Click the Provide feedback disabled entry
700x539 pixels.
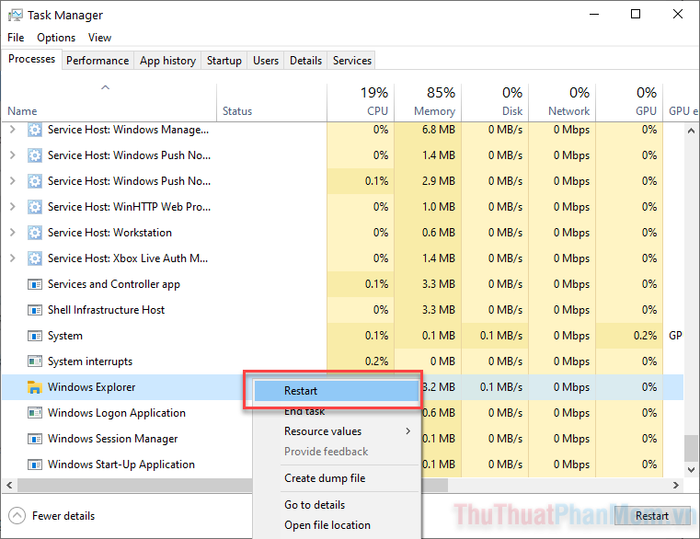[x=326, y=451]
